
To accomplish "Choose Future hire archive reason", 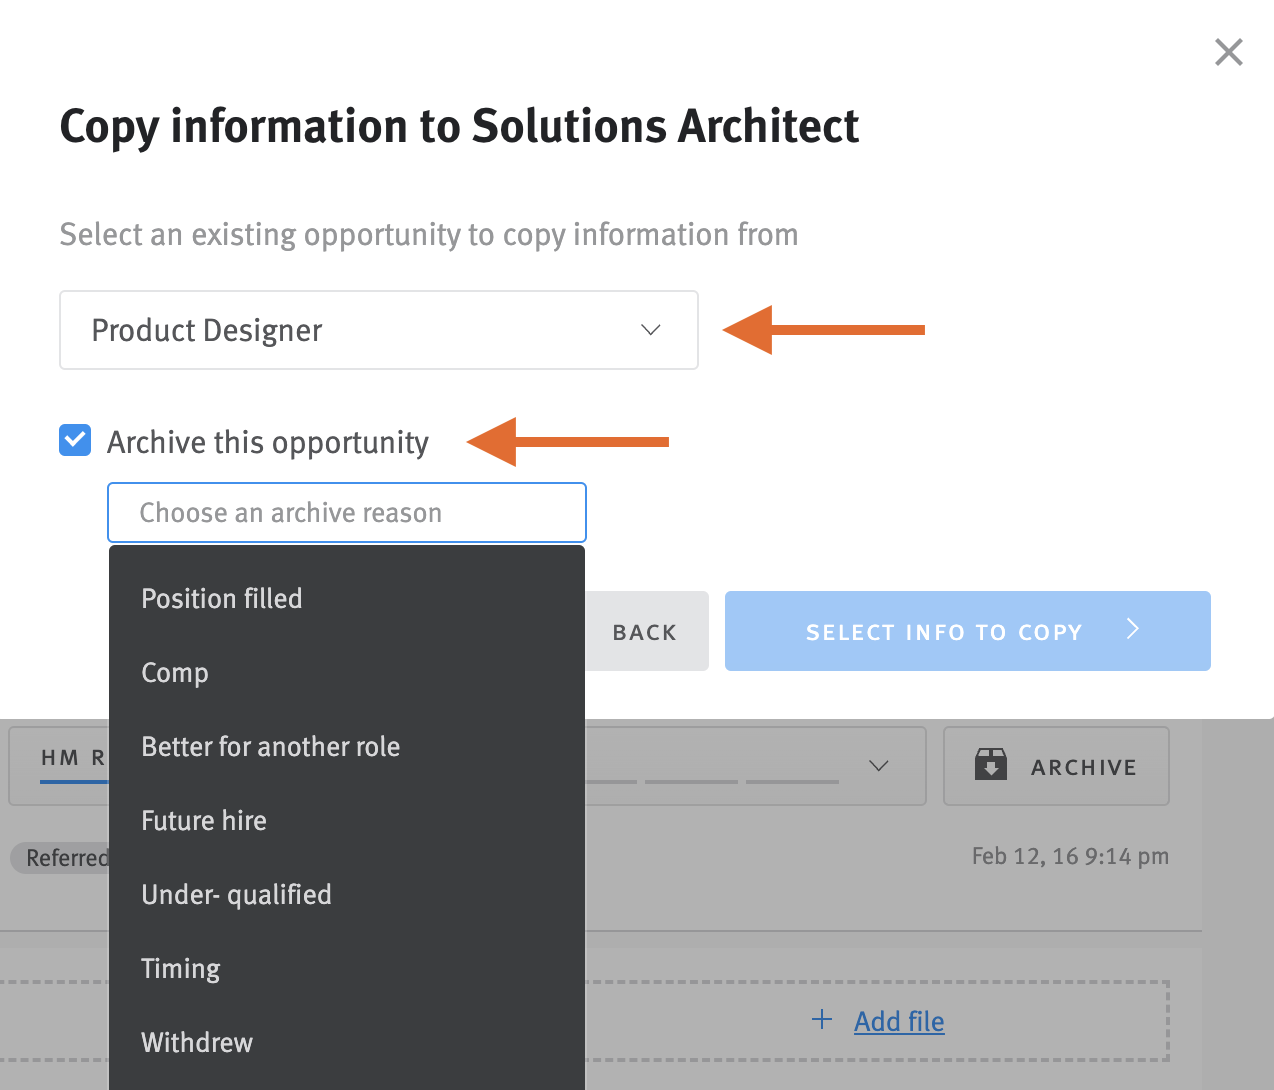I will pos(346,820).
